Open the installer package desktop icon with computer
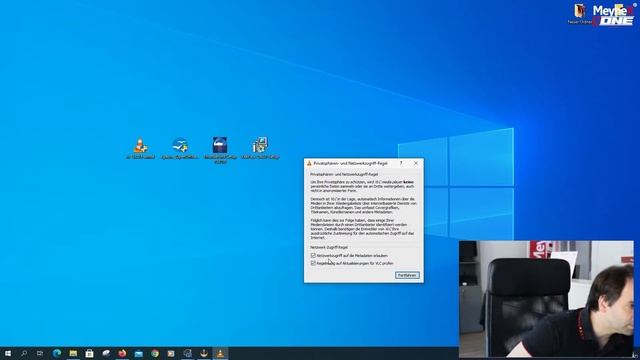Screen dimensions: 640x360 pyautogui.click(x=260, y=145)
